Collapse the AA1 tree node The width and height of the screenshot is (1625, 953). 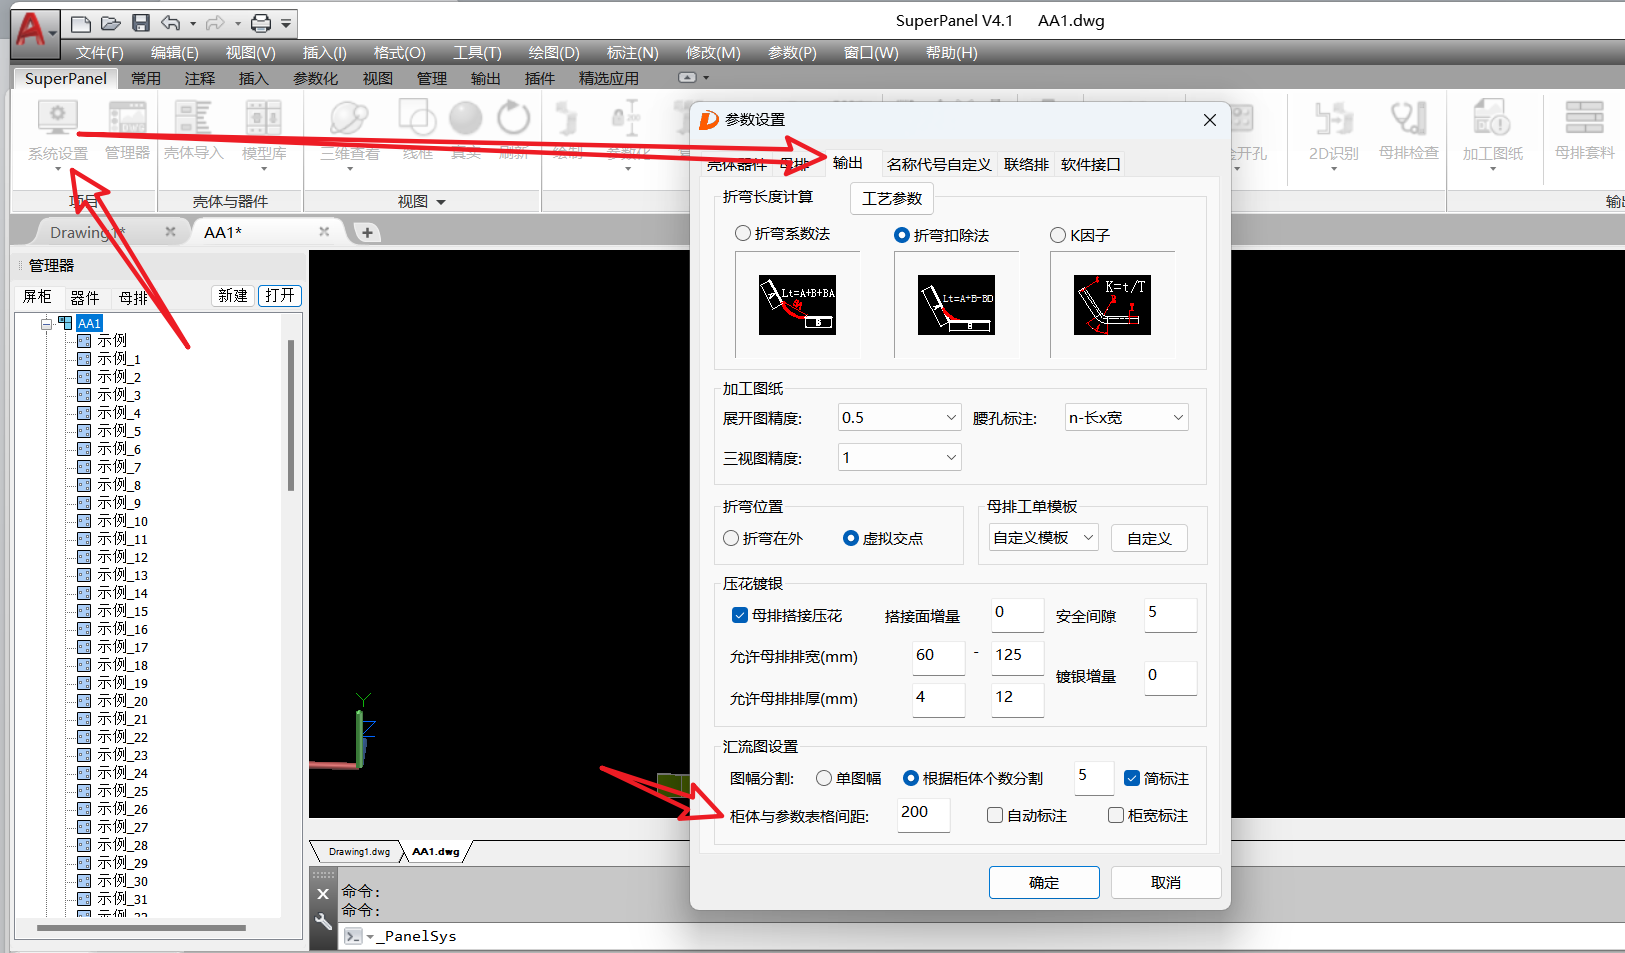pos(46,323)
